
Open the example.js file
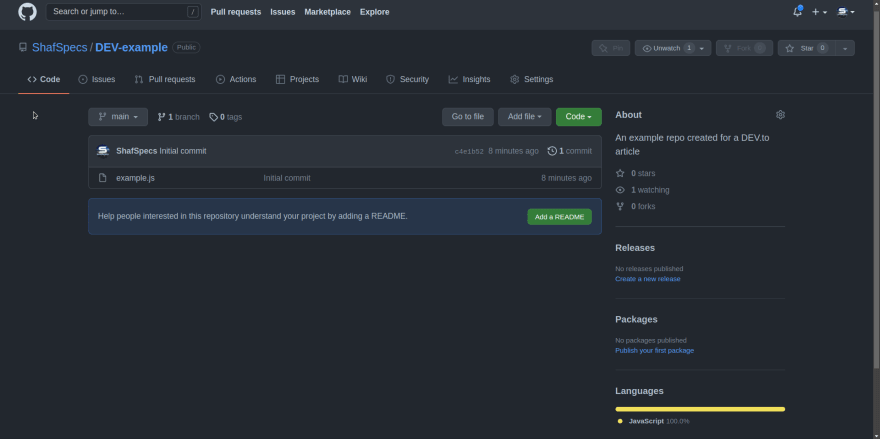(x=135, y=178)
